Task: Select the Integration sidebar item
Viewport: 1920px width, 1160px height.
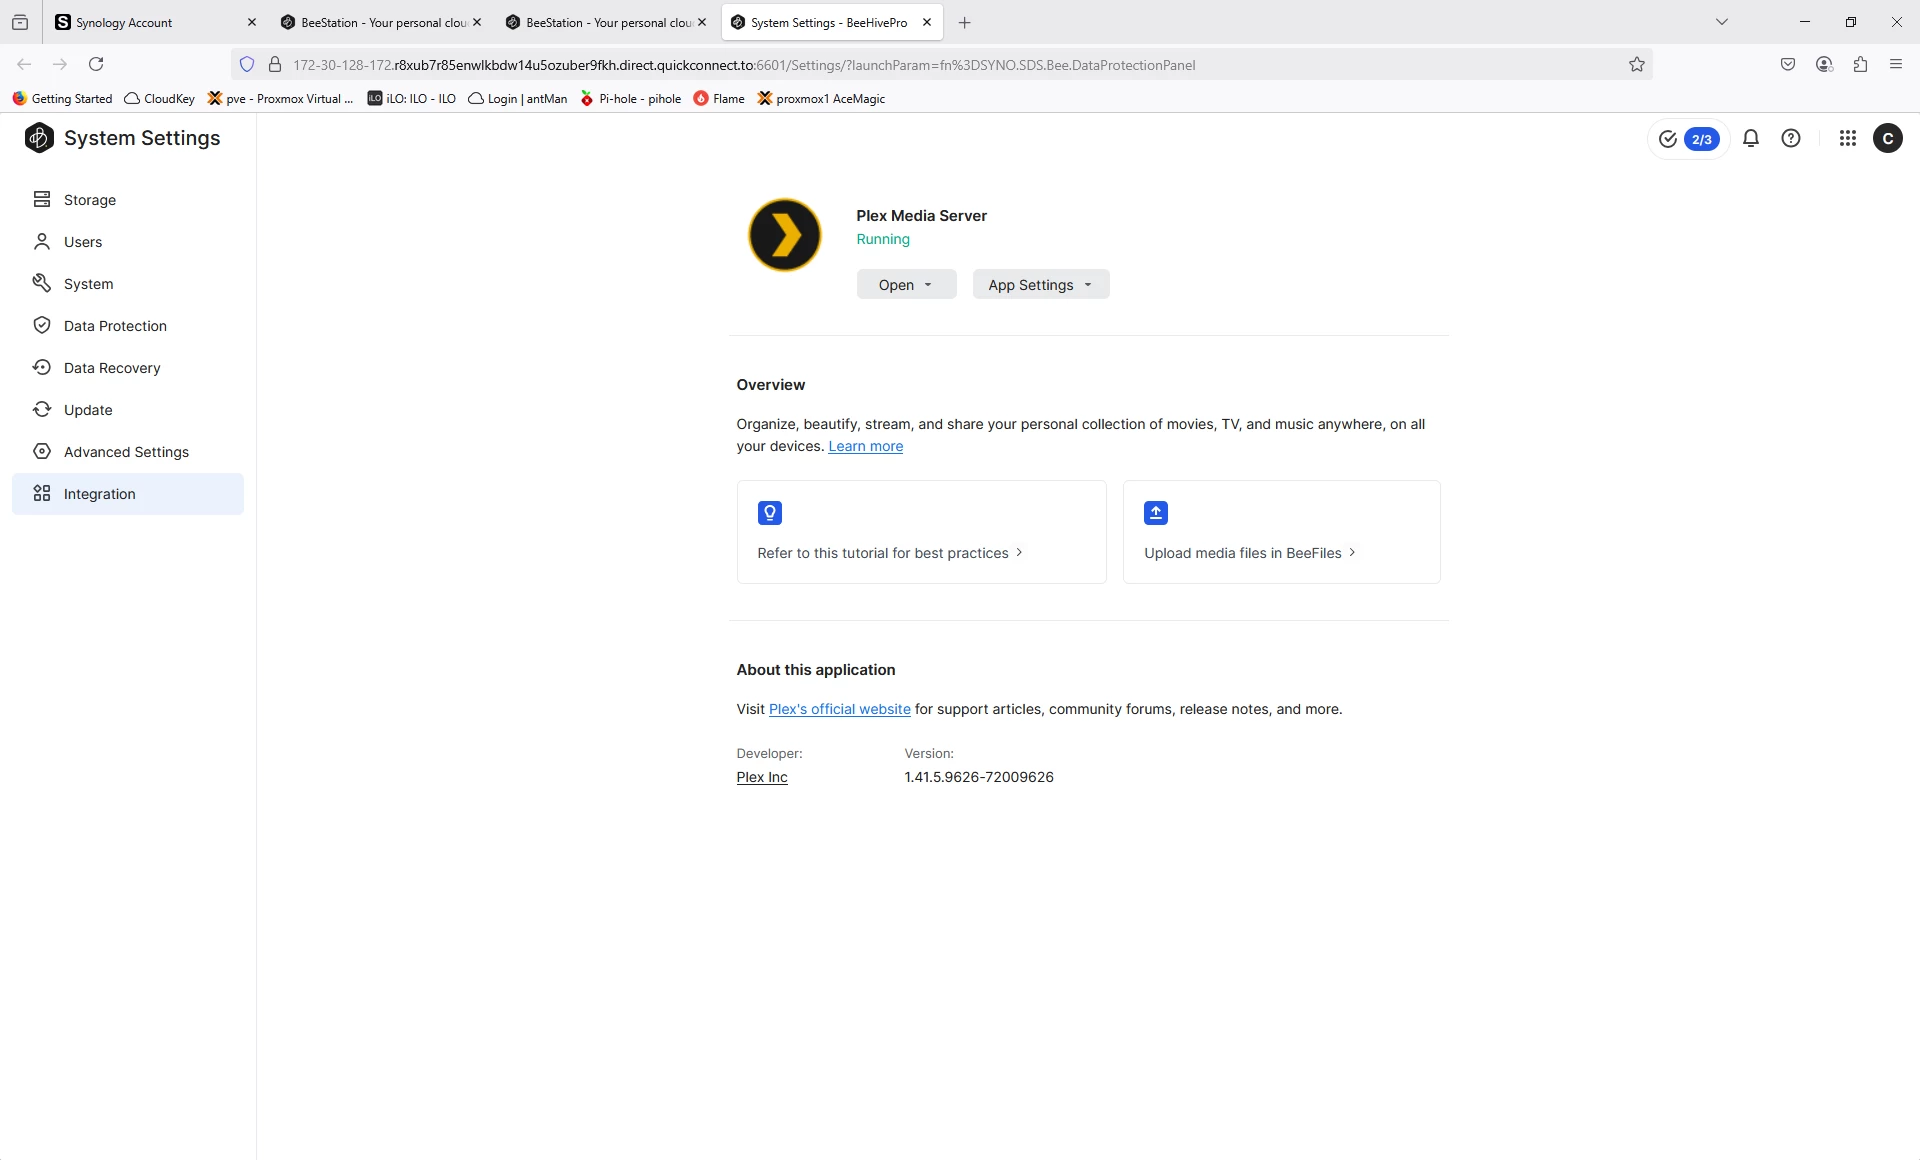Action: coord(128,494)
